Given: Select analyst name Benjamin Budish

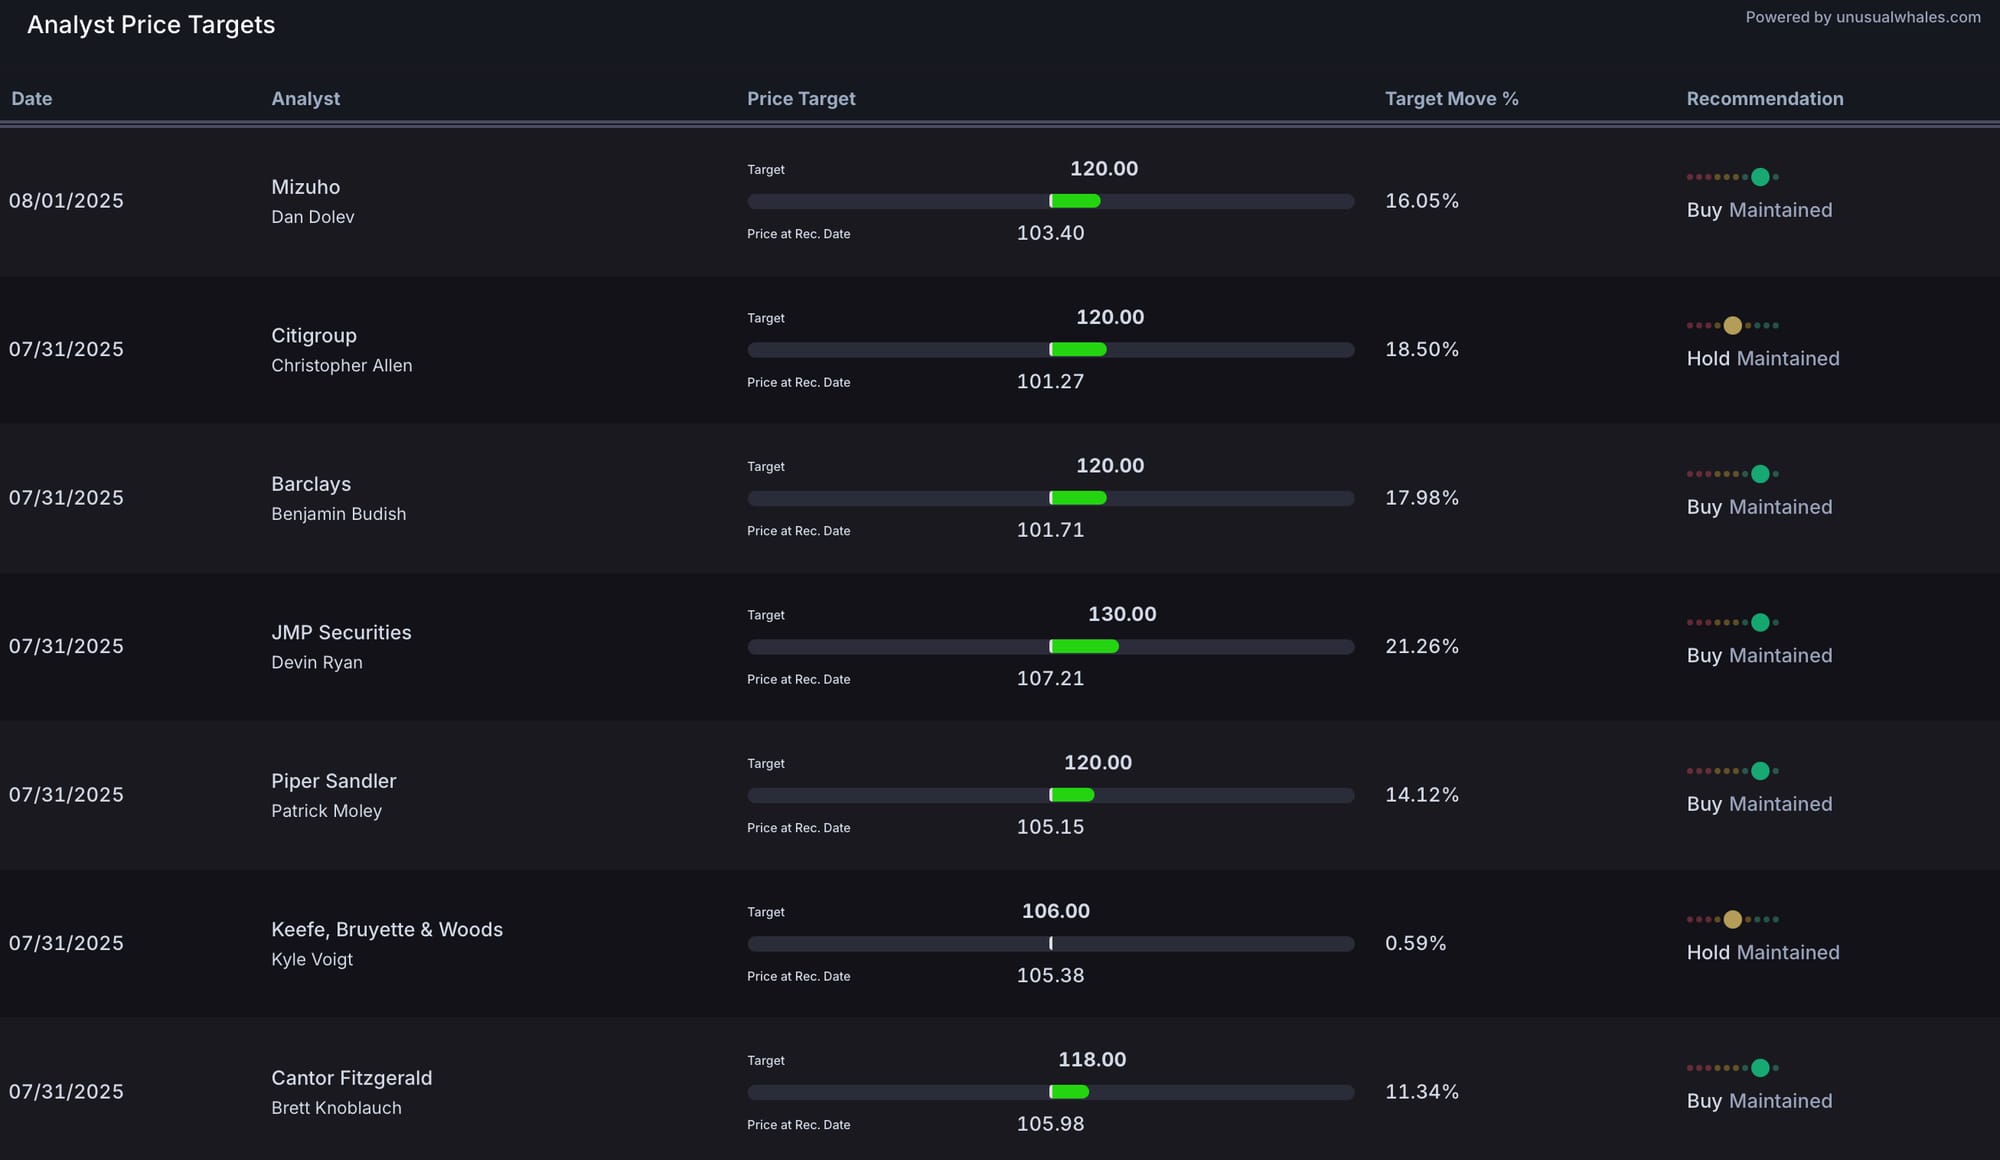Looking at the screenshot, I should point(339,514).
